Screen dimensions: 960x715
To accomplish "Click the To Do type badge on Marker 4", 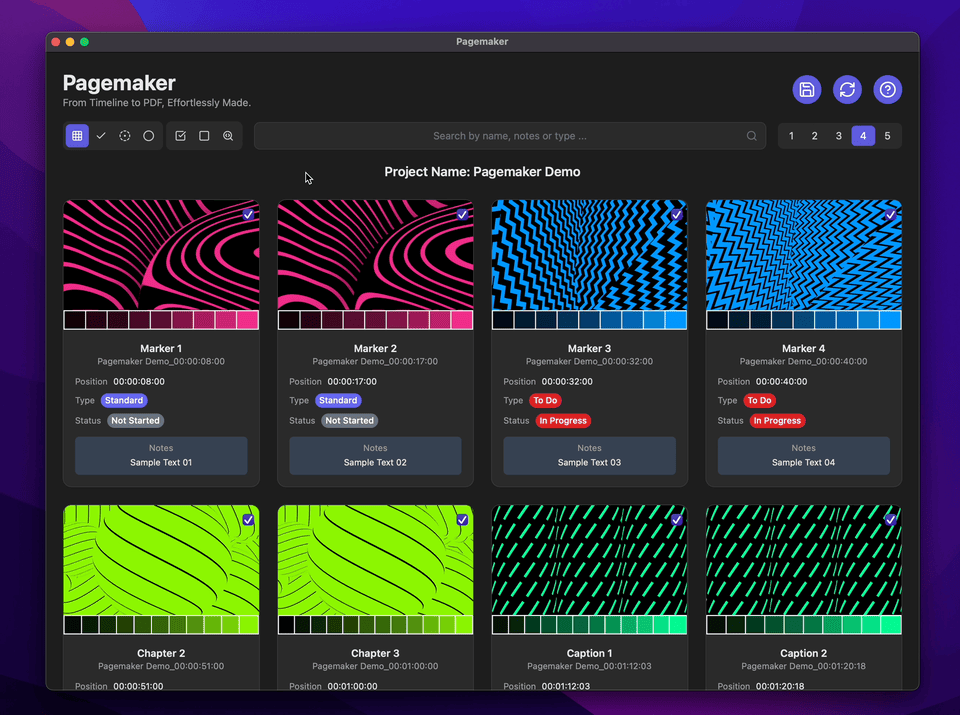I will click(759, 400).
